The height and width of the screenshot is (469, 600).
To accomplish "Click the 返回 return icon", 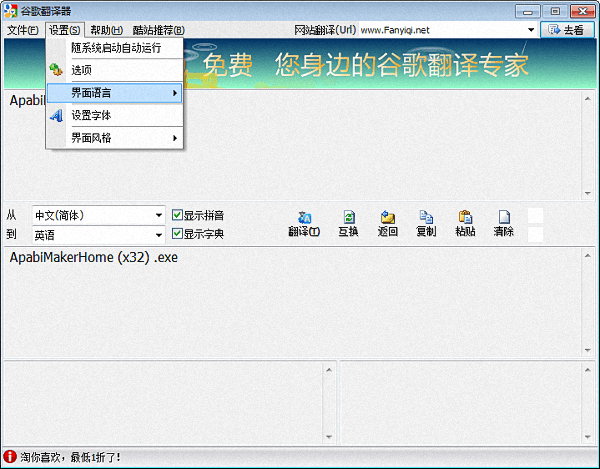I will click(387, 217).
